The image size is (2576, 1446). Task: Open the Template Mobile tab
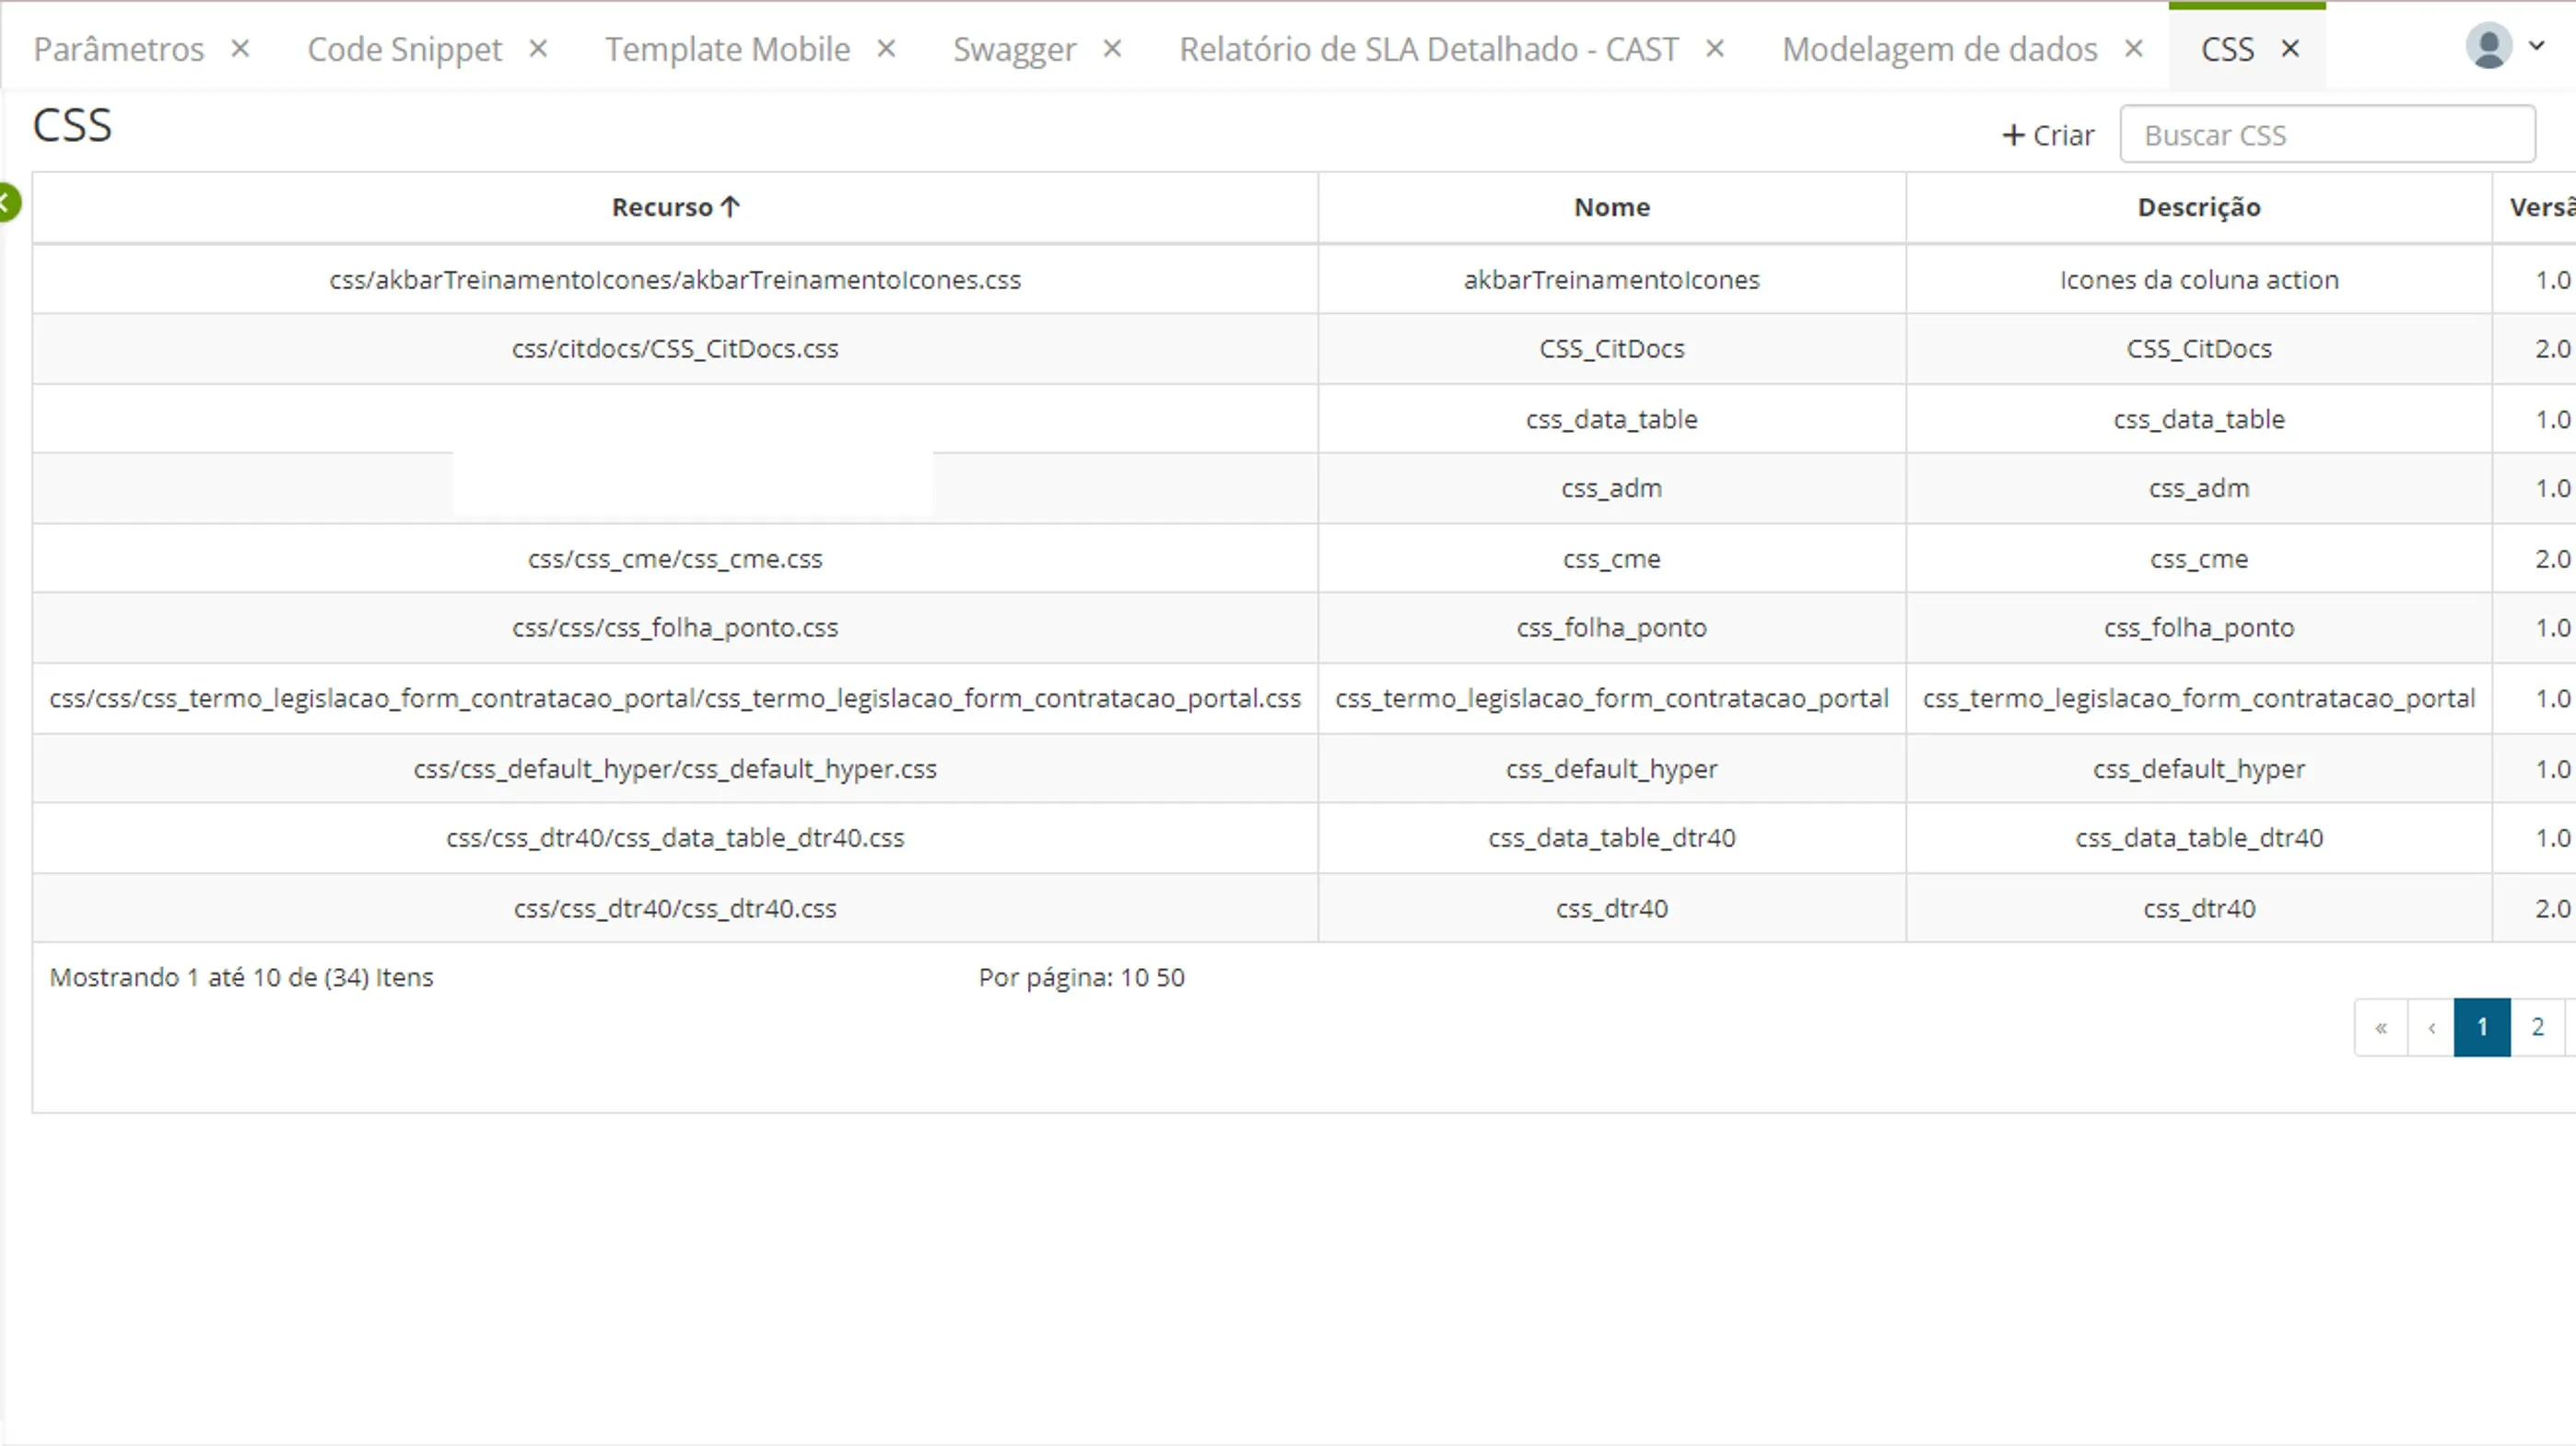coord(728,49)
